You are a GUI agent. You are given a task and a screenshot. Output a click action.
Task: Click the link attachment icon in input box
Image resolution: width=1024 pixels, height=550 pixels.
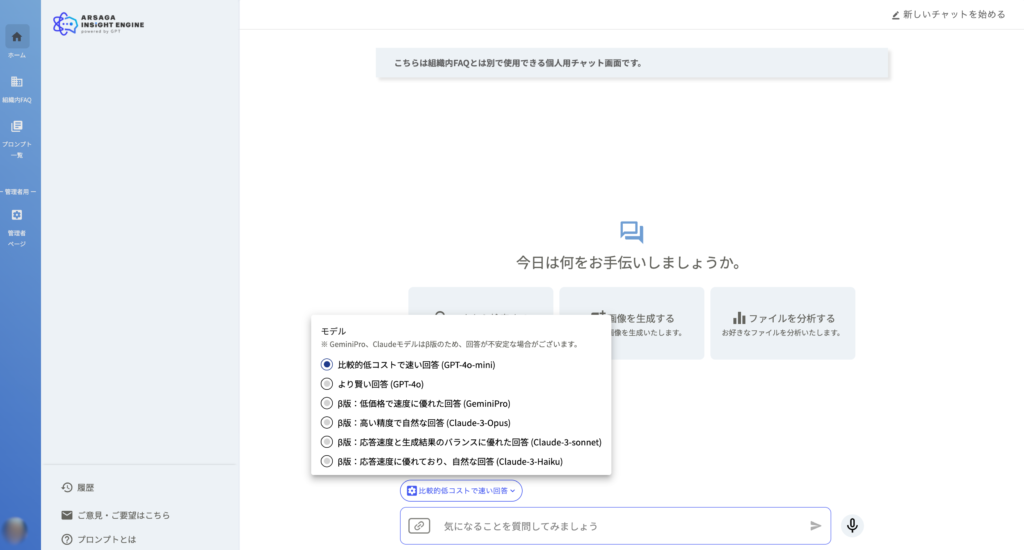pyautogui.click(x=419, y=526)
